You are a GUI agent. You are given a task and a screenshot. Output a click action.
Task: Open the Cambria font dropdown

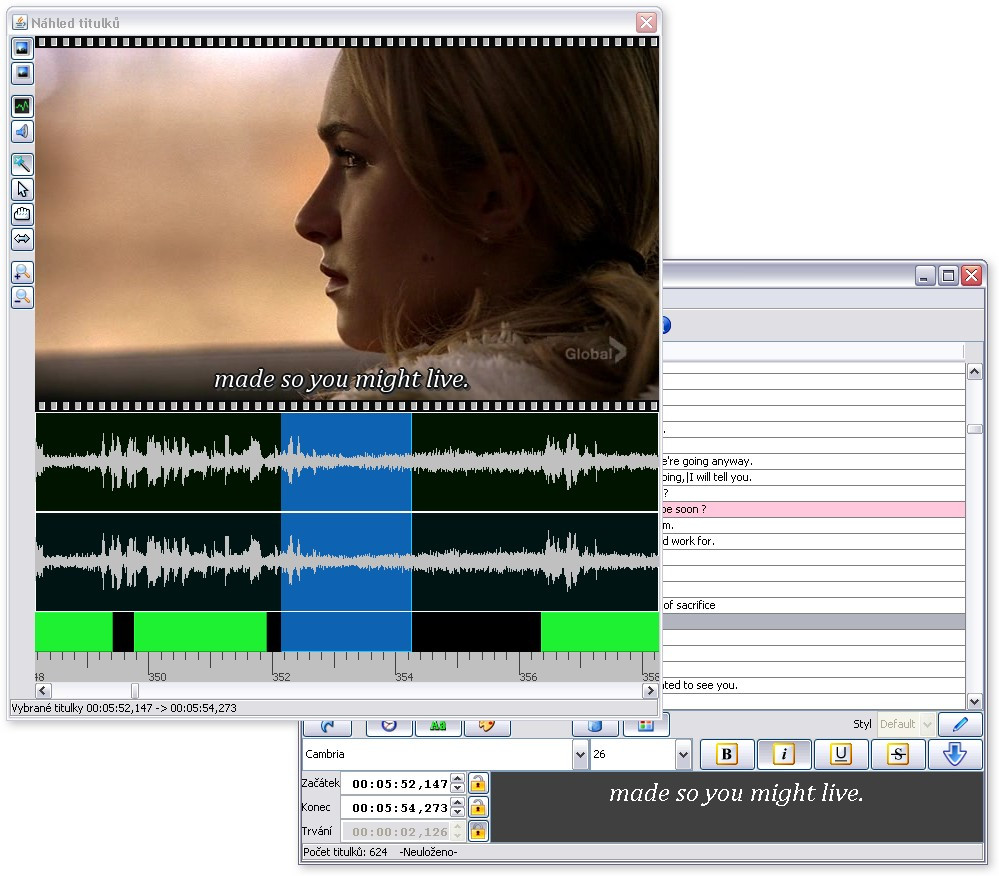pos(580,754)
